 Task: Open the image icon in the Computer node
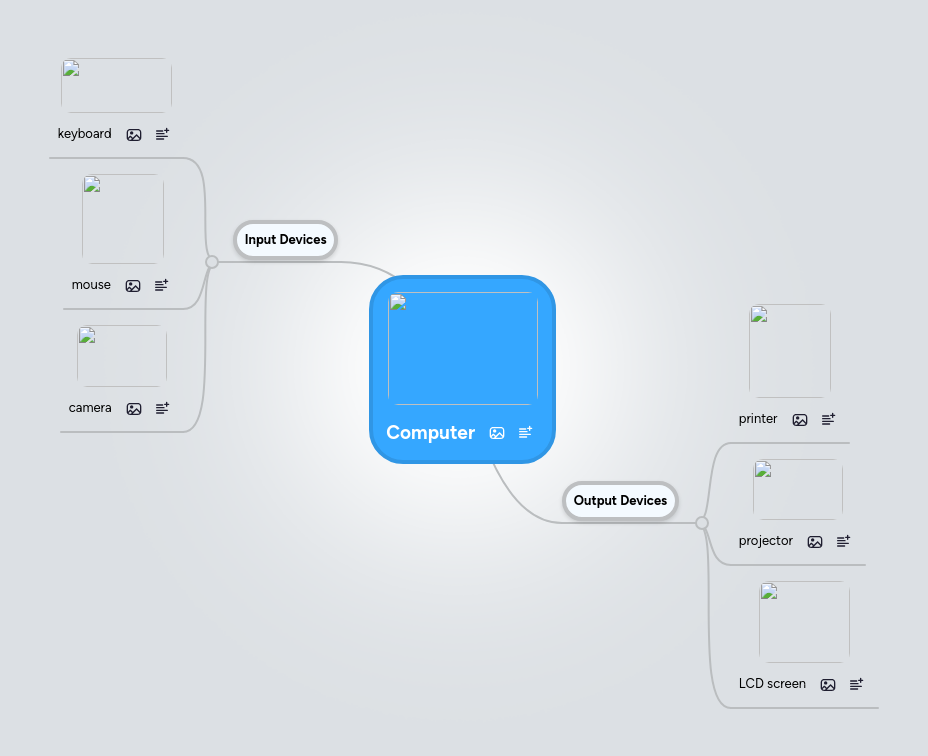(497, 433)
